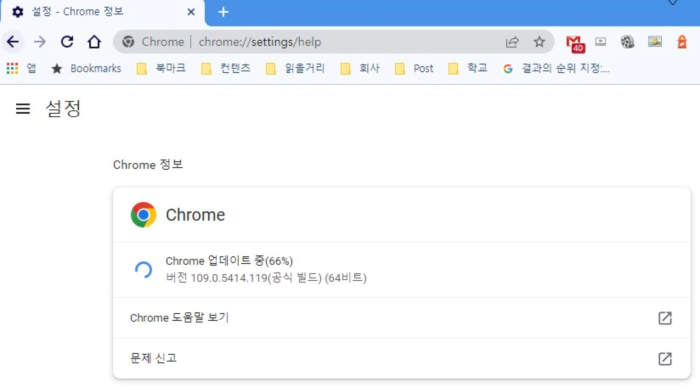
Task: Open the 읽을거리 bookmark folder
Action: [295, 68]
